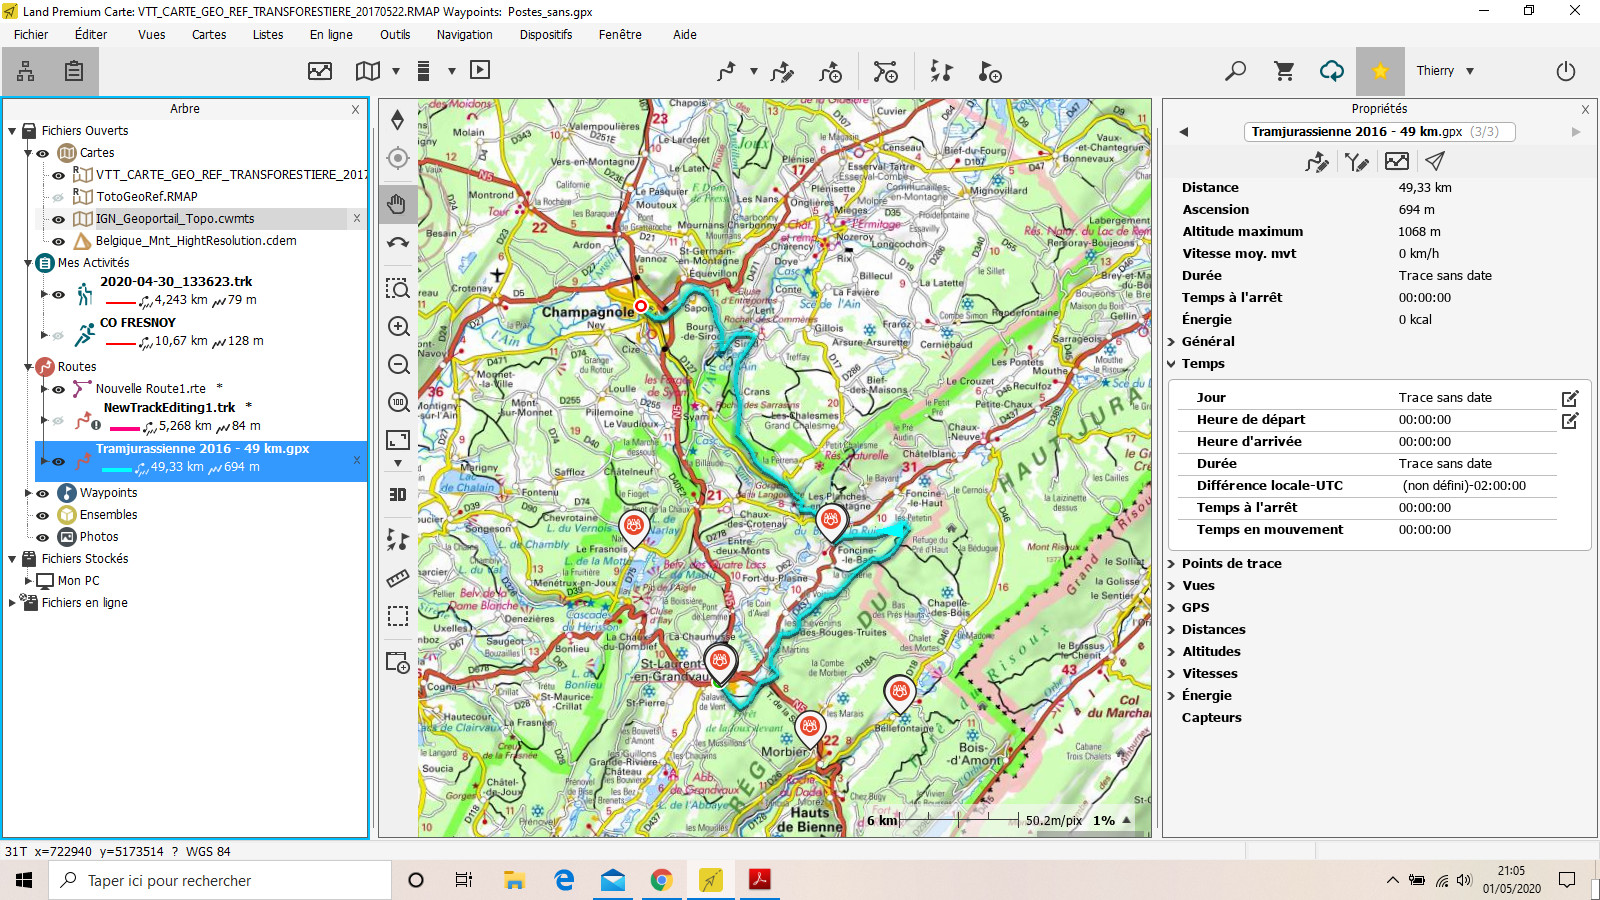Toggle visibility of 2020-04-30_133623.trk track
Screen dimensions: 1600x900
[58, 294]
